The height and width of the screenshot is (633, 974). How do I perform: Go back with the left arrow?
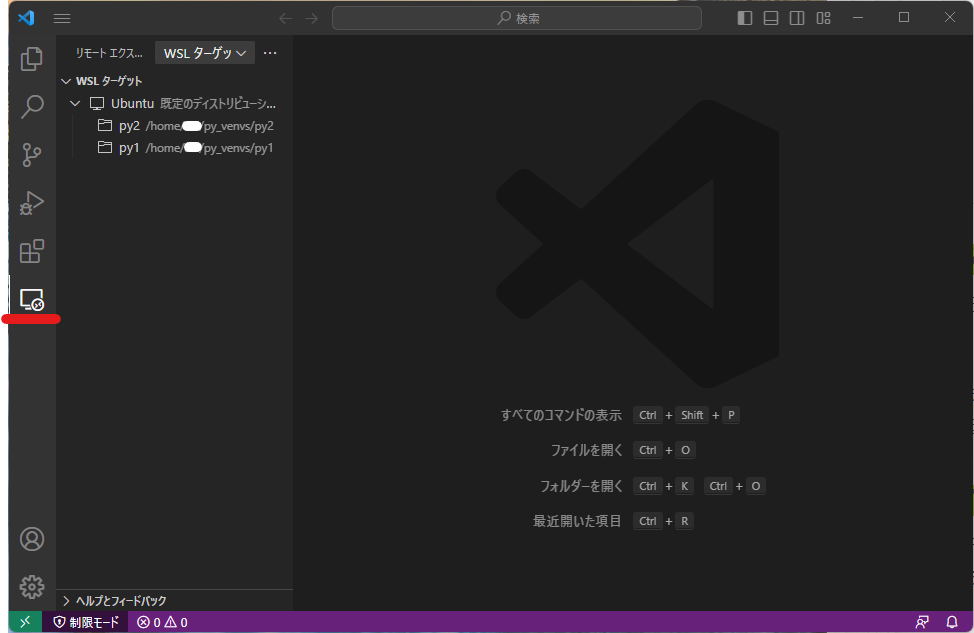click(285, 19)
